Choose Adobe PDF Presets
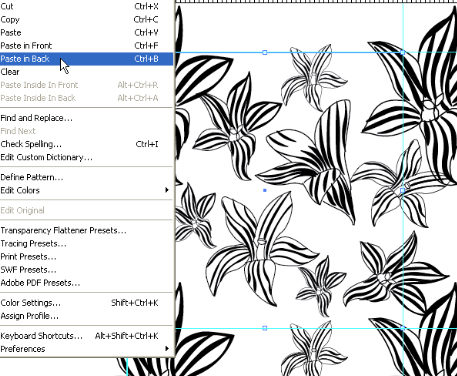Image resolution: width=457 pixels, height=376 pixels. point(86,283)
